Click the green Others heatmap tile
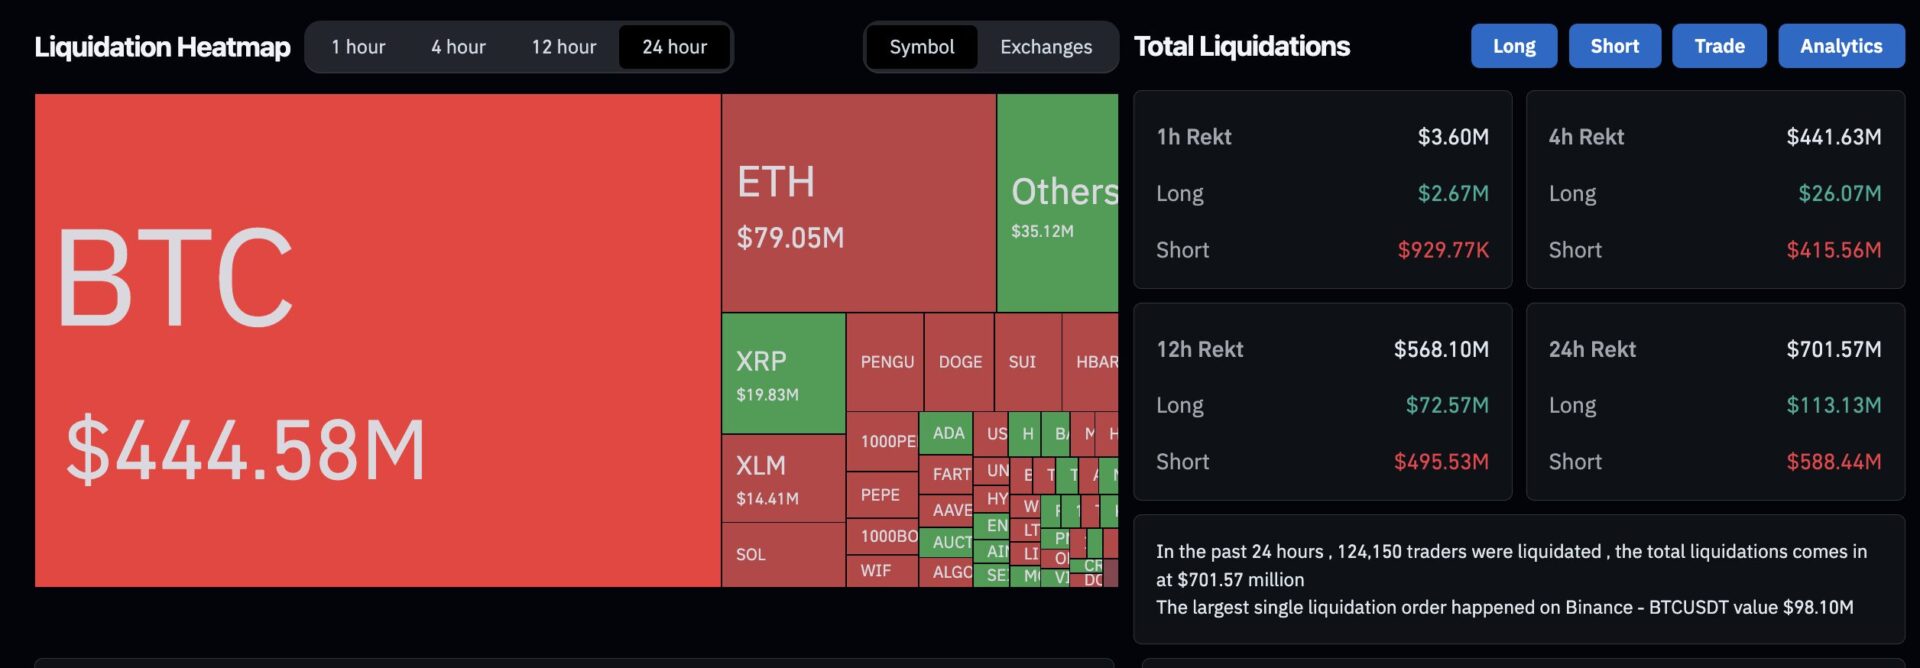The height and width of the screenshot is (668, 1920). pyautogui.click(x=1058, y=203)
